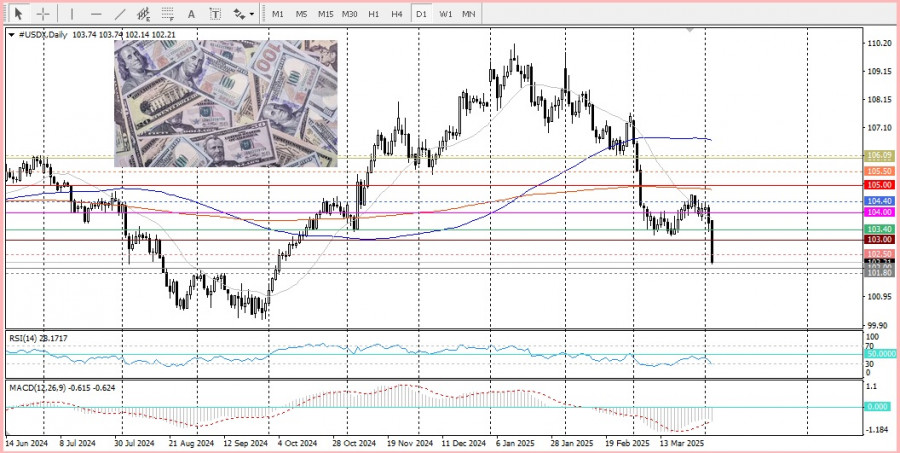
Task: Open the arrows objects dropdown
Action: click(242, 14)
